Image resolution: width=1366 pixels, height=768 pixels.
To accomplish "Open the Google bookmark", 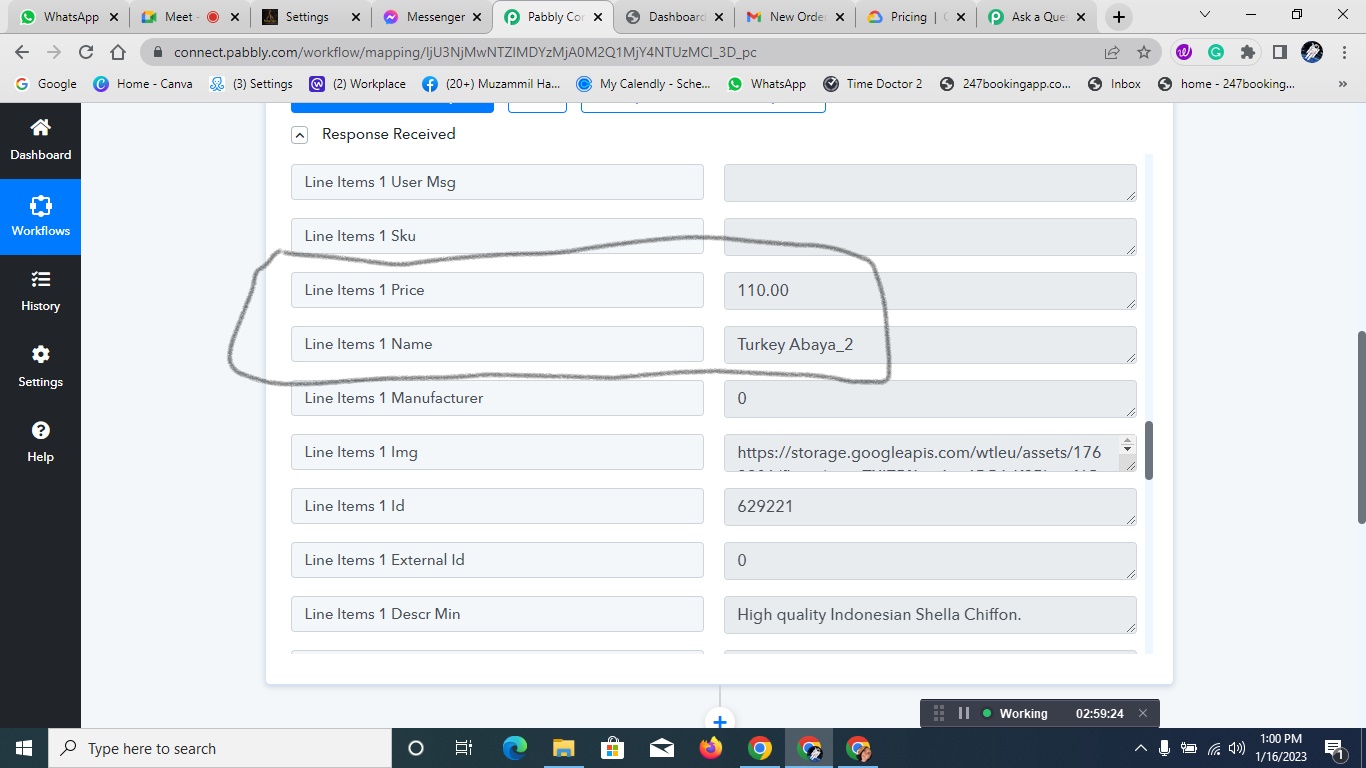I will pyautogui.click(x=46, y=84).
